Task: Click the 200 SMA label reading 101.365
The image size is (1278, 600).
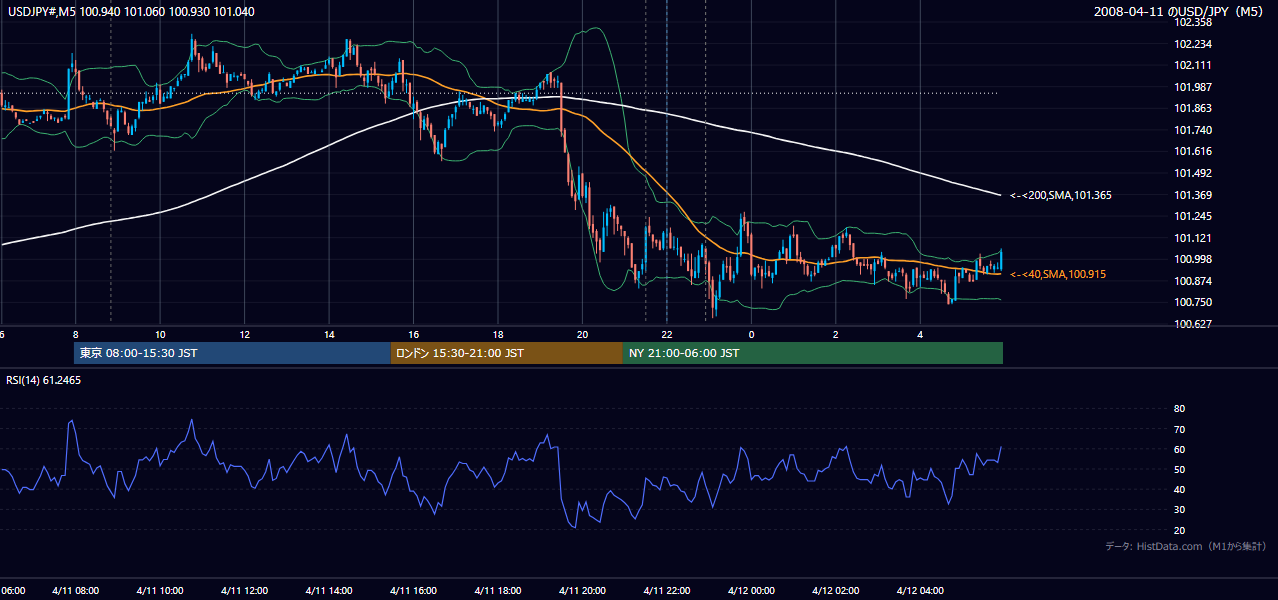Action: [x=1061, y=195]
